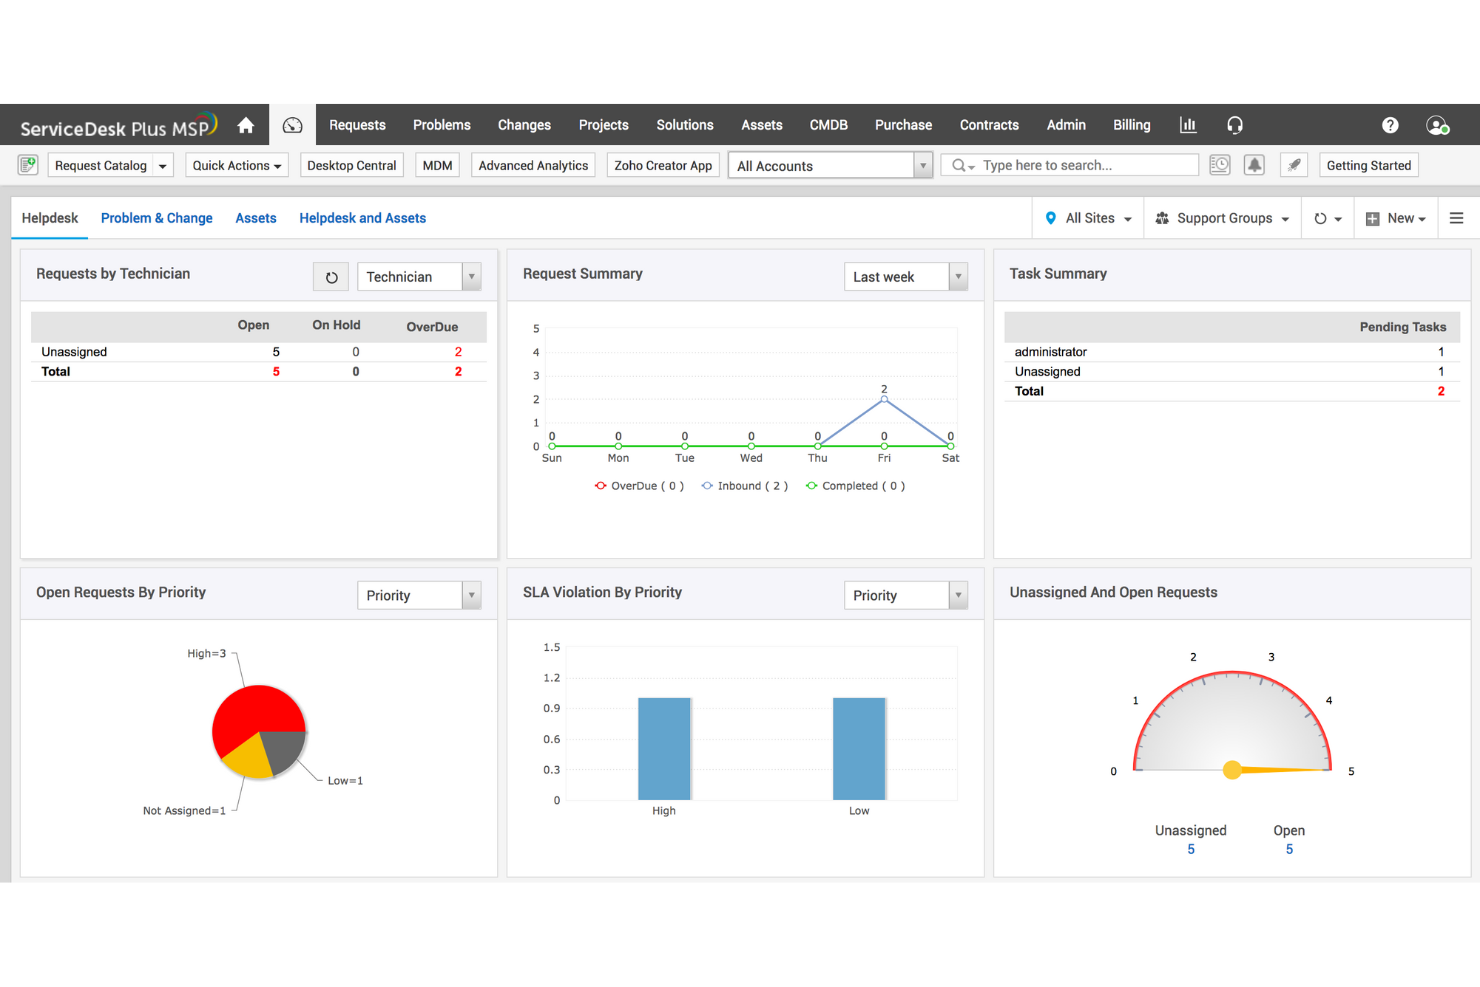The width and height of the screenshot is (1480, 987).
Task: Open the Zoho Creator App
Action: (x=663, y=164)
